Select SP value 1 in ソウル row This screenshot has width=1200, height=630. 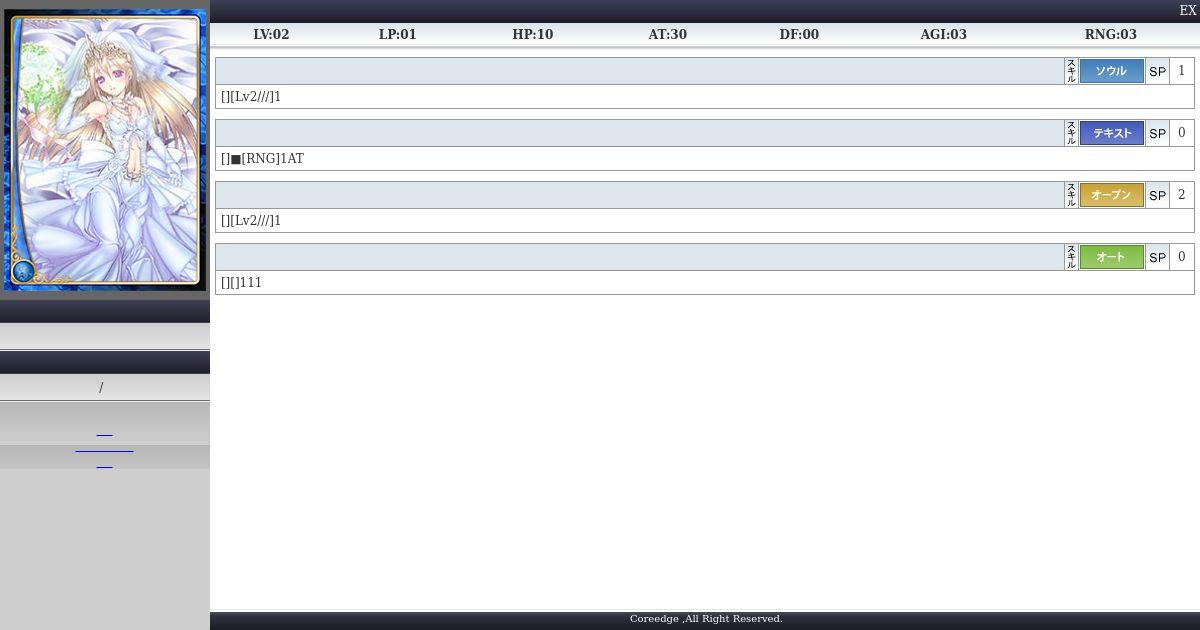(x=1182, y=71)
